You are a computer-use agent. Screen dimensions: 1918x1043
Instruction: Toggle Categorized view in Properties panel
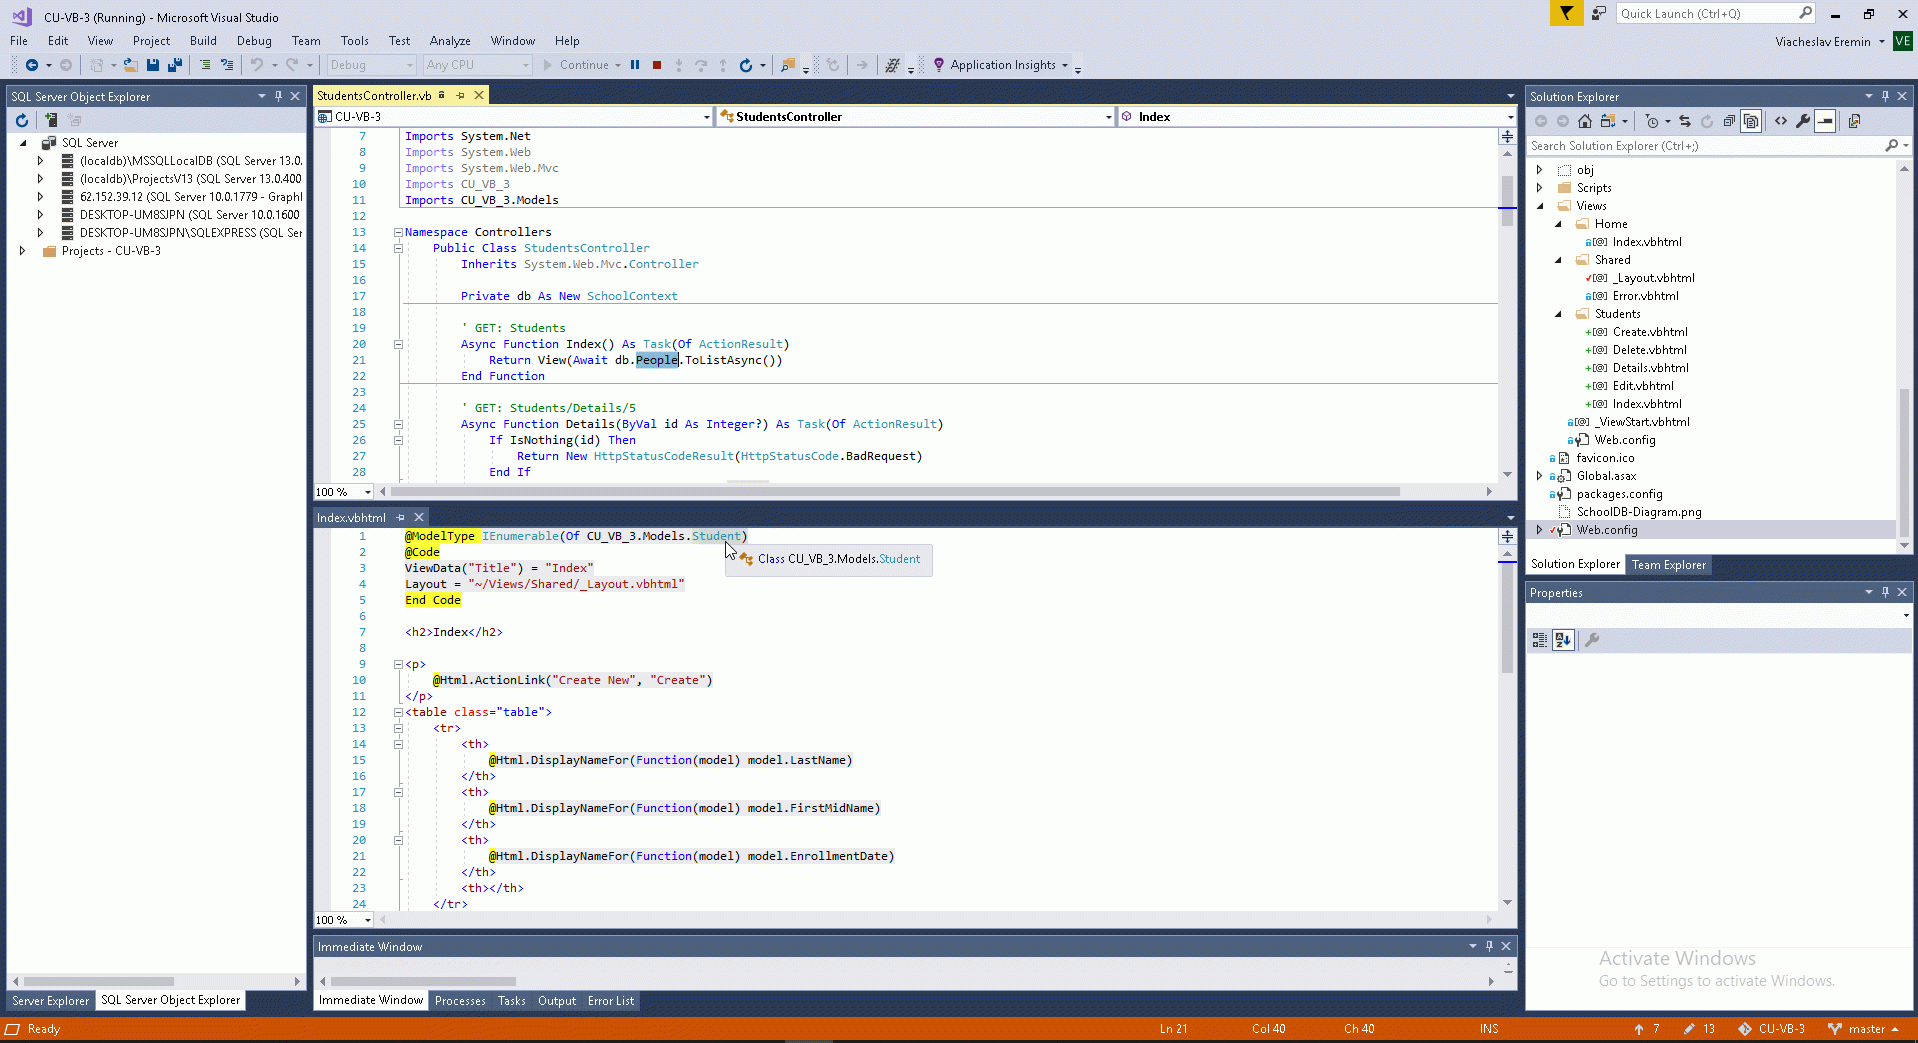(x=1540, y=640)
